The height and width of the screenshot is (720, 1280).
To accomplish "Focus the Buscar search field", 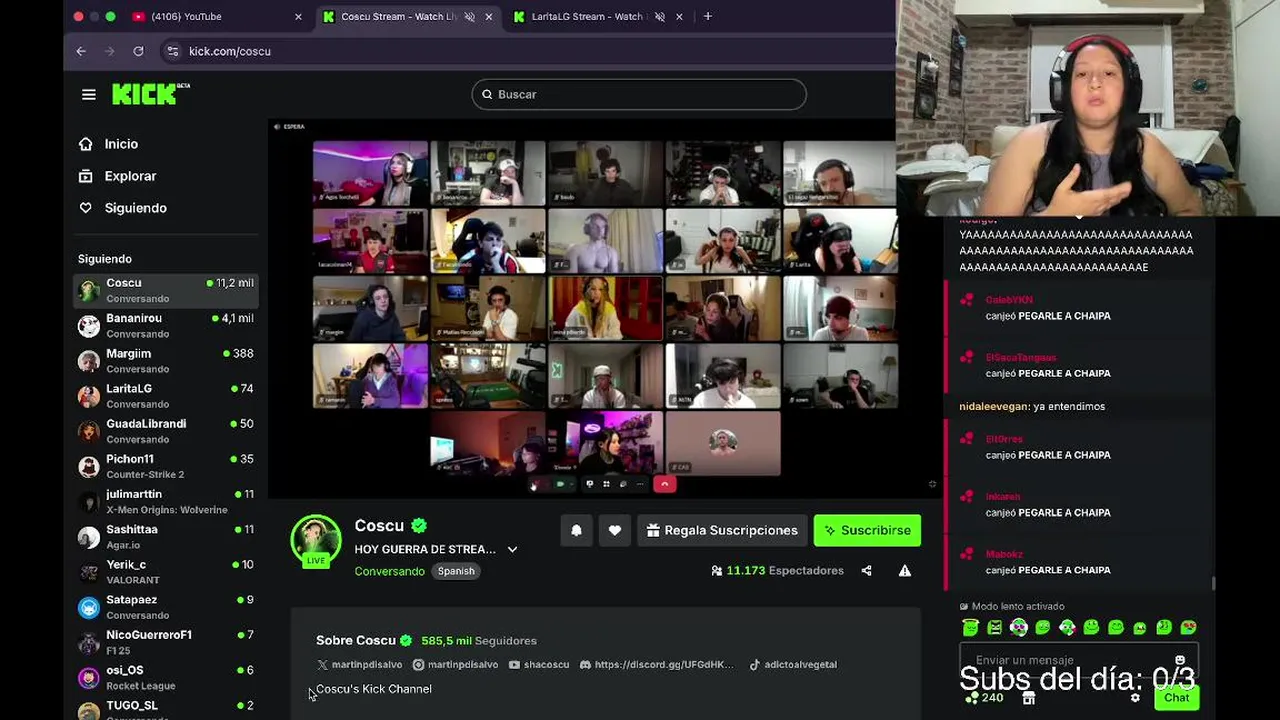I will point(639,94).
